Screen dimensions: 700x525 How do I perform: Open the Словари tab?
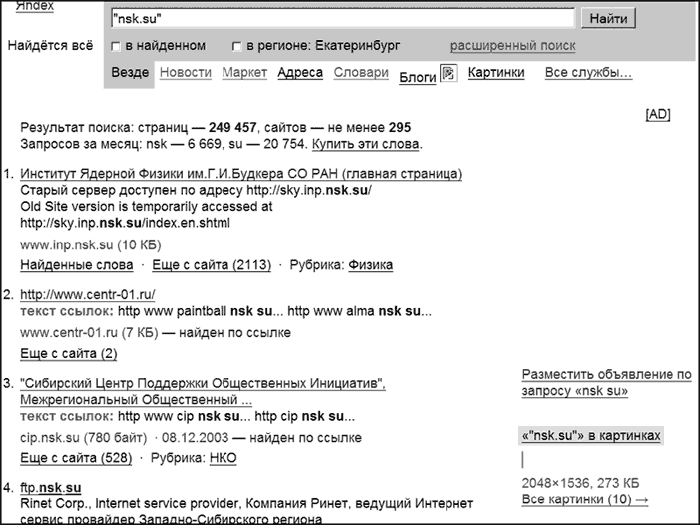pos(361,72)
